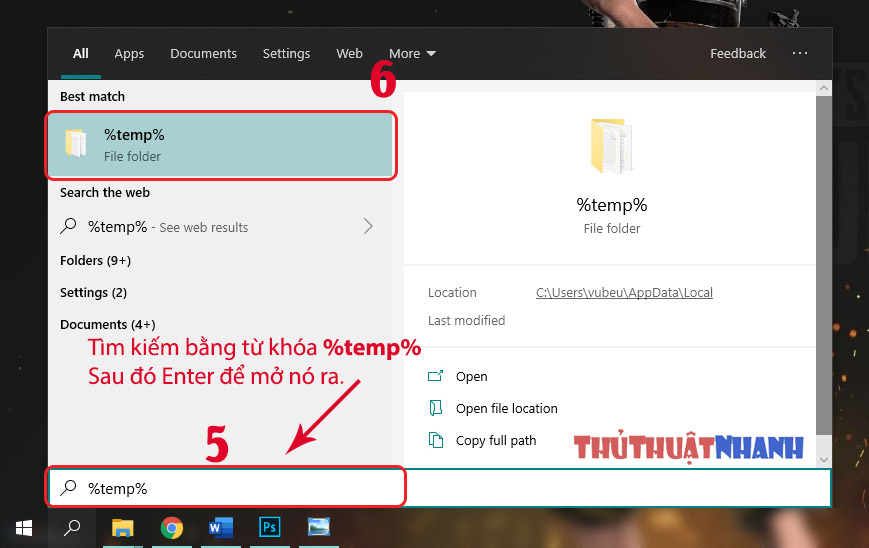Click the Open action icon

436,376
